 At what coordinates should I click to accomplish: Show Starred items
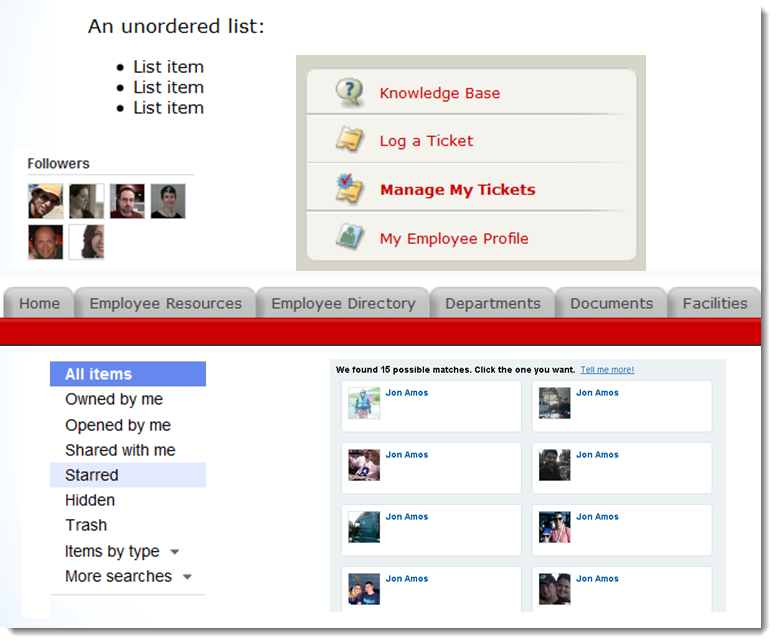[128, 475]
